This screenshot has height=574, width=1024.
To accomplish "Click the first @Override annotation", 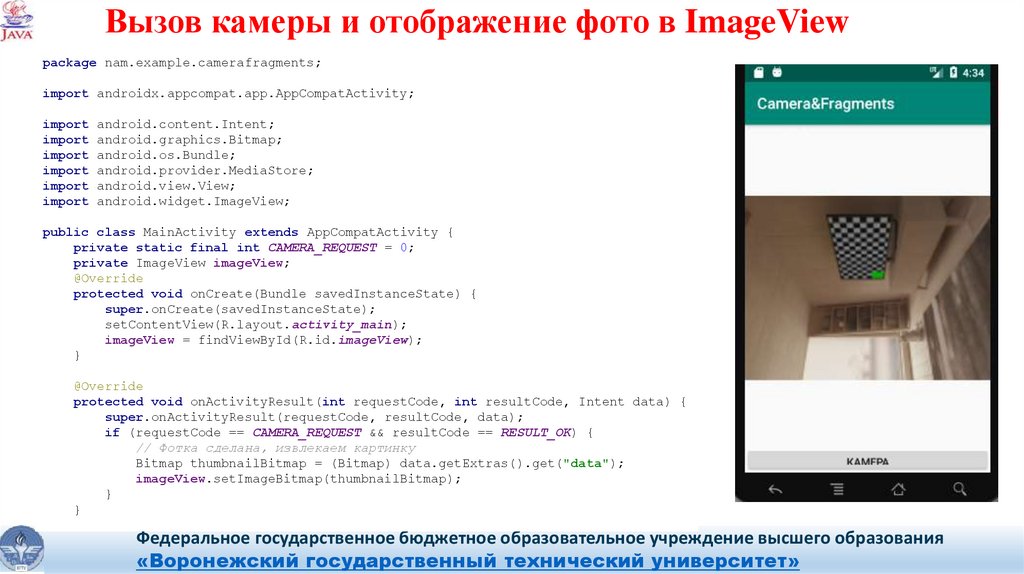I will (108, 278).
